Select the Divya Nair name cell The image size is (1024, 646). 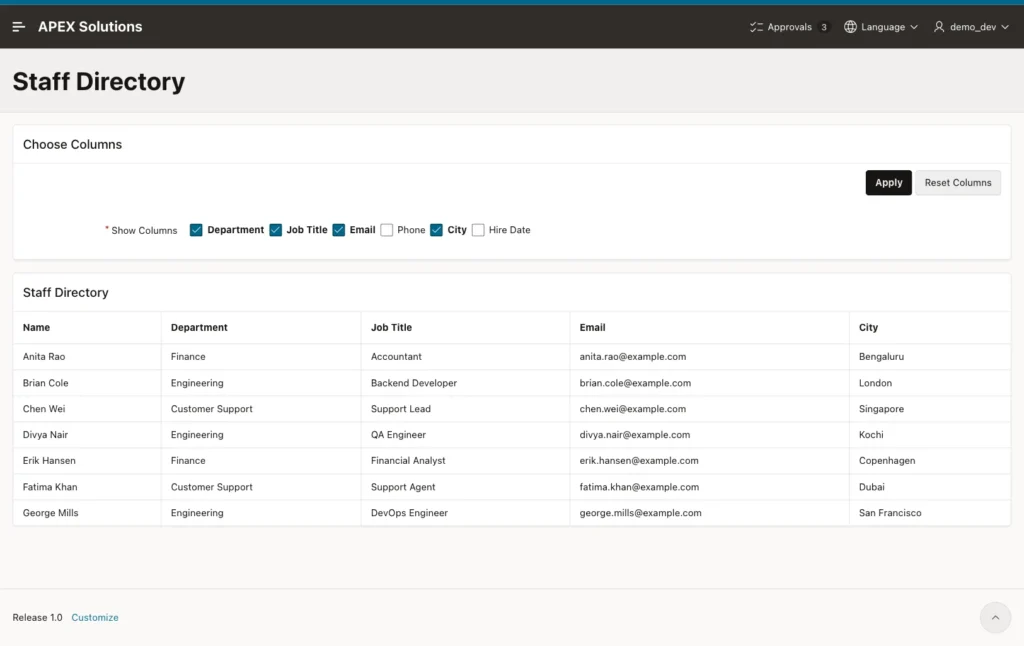(87, 435)
